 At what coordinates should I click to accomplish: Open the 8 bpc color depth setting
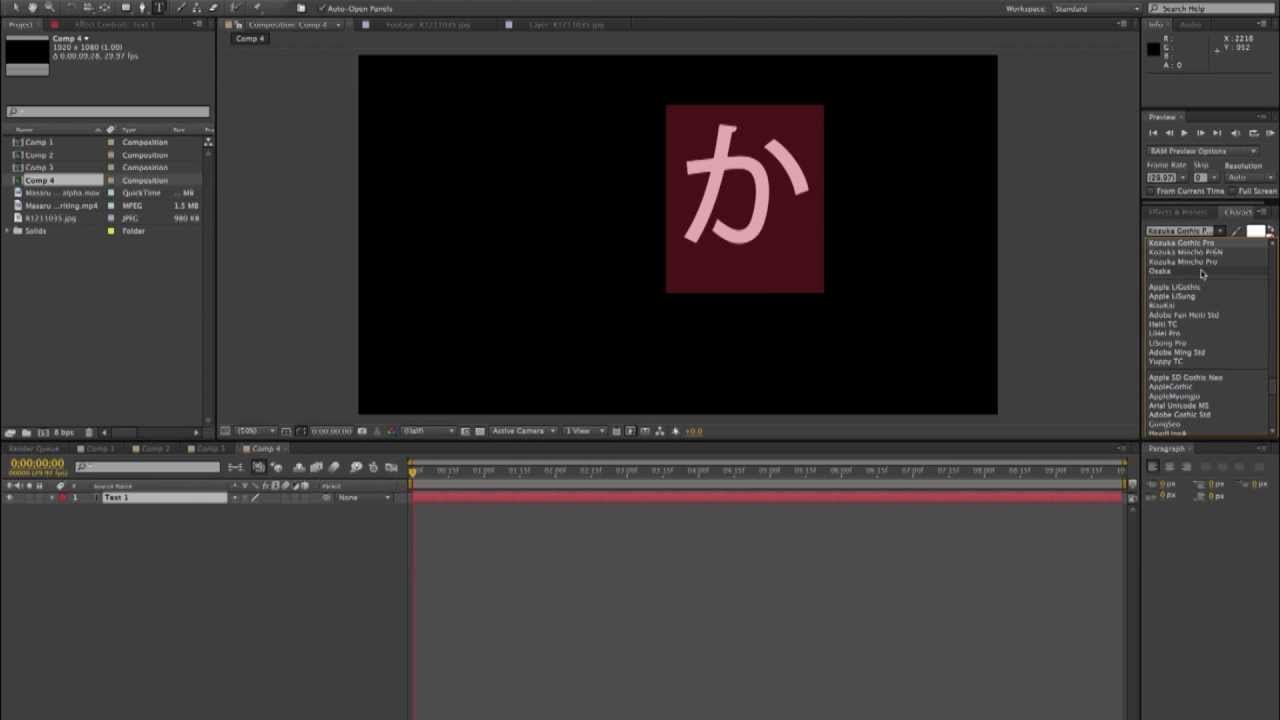[63, 432]
